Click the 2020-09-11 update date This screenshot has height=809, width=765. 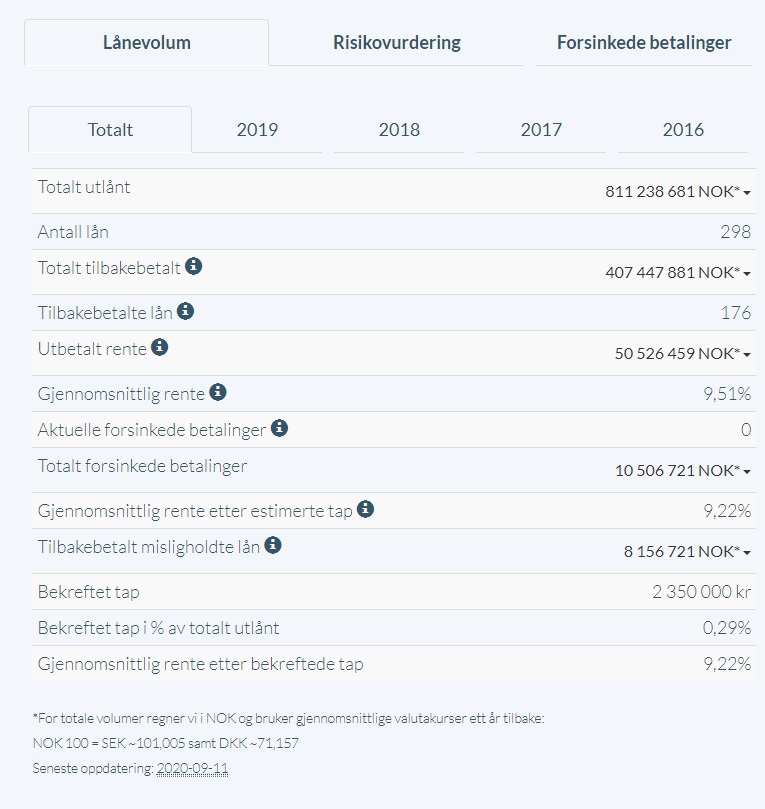pyautogui.click(x=192, y=768)
